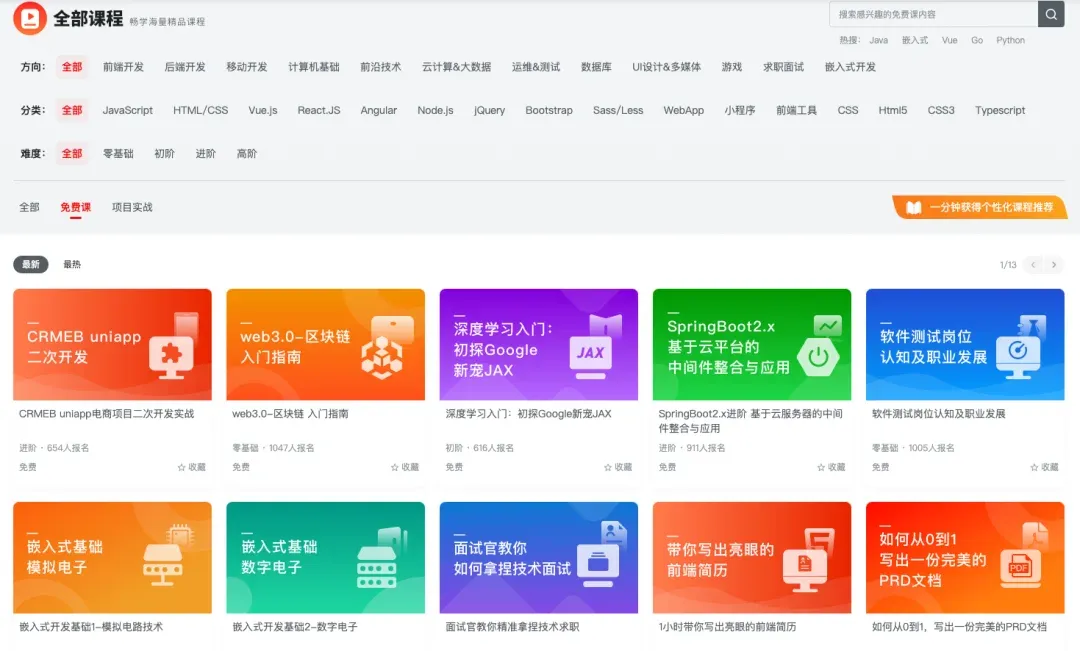Choose 前端开发 direction
Screen dimensions: 1080x651
coord(123,67)
